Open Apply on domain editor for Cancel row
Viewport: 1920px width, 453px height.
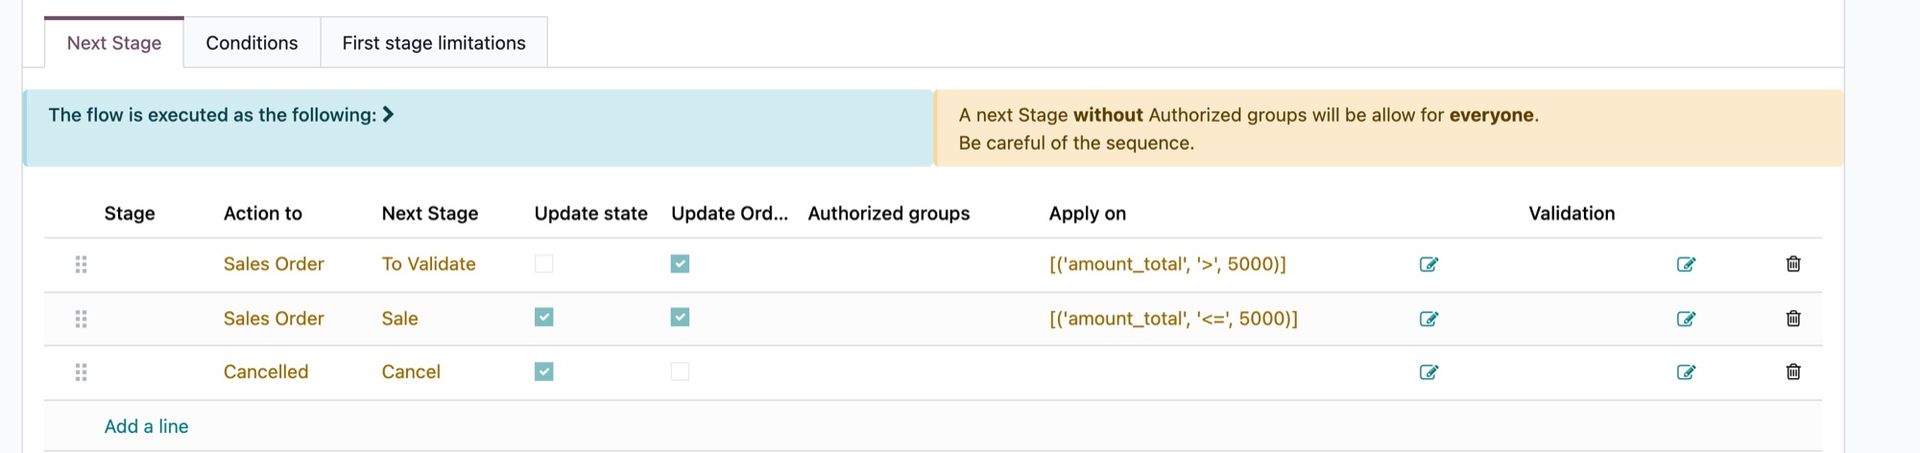coord(1428,372)
